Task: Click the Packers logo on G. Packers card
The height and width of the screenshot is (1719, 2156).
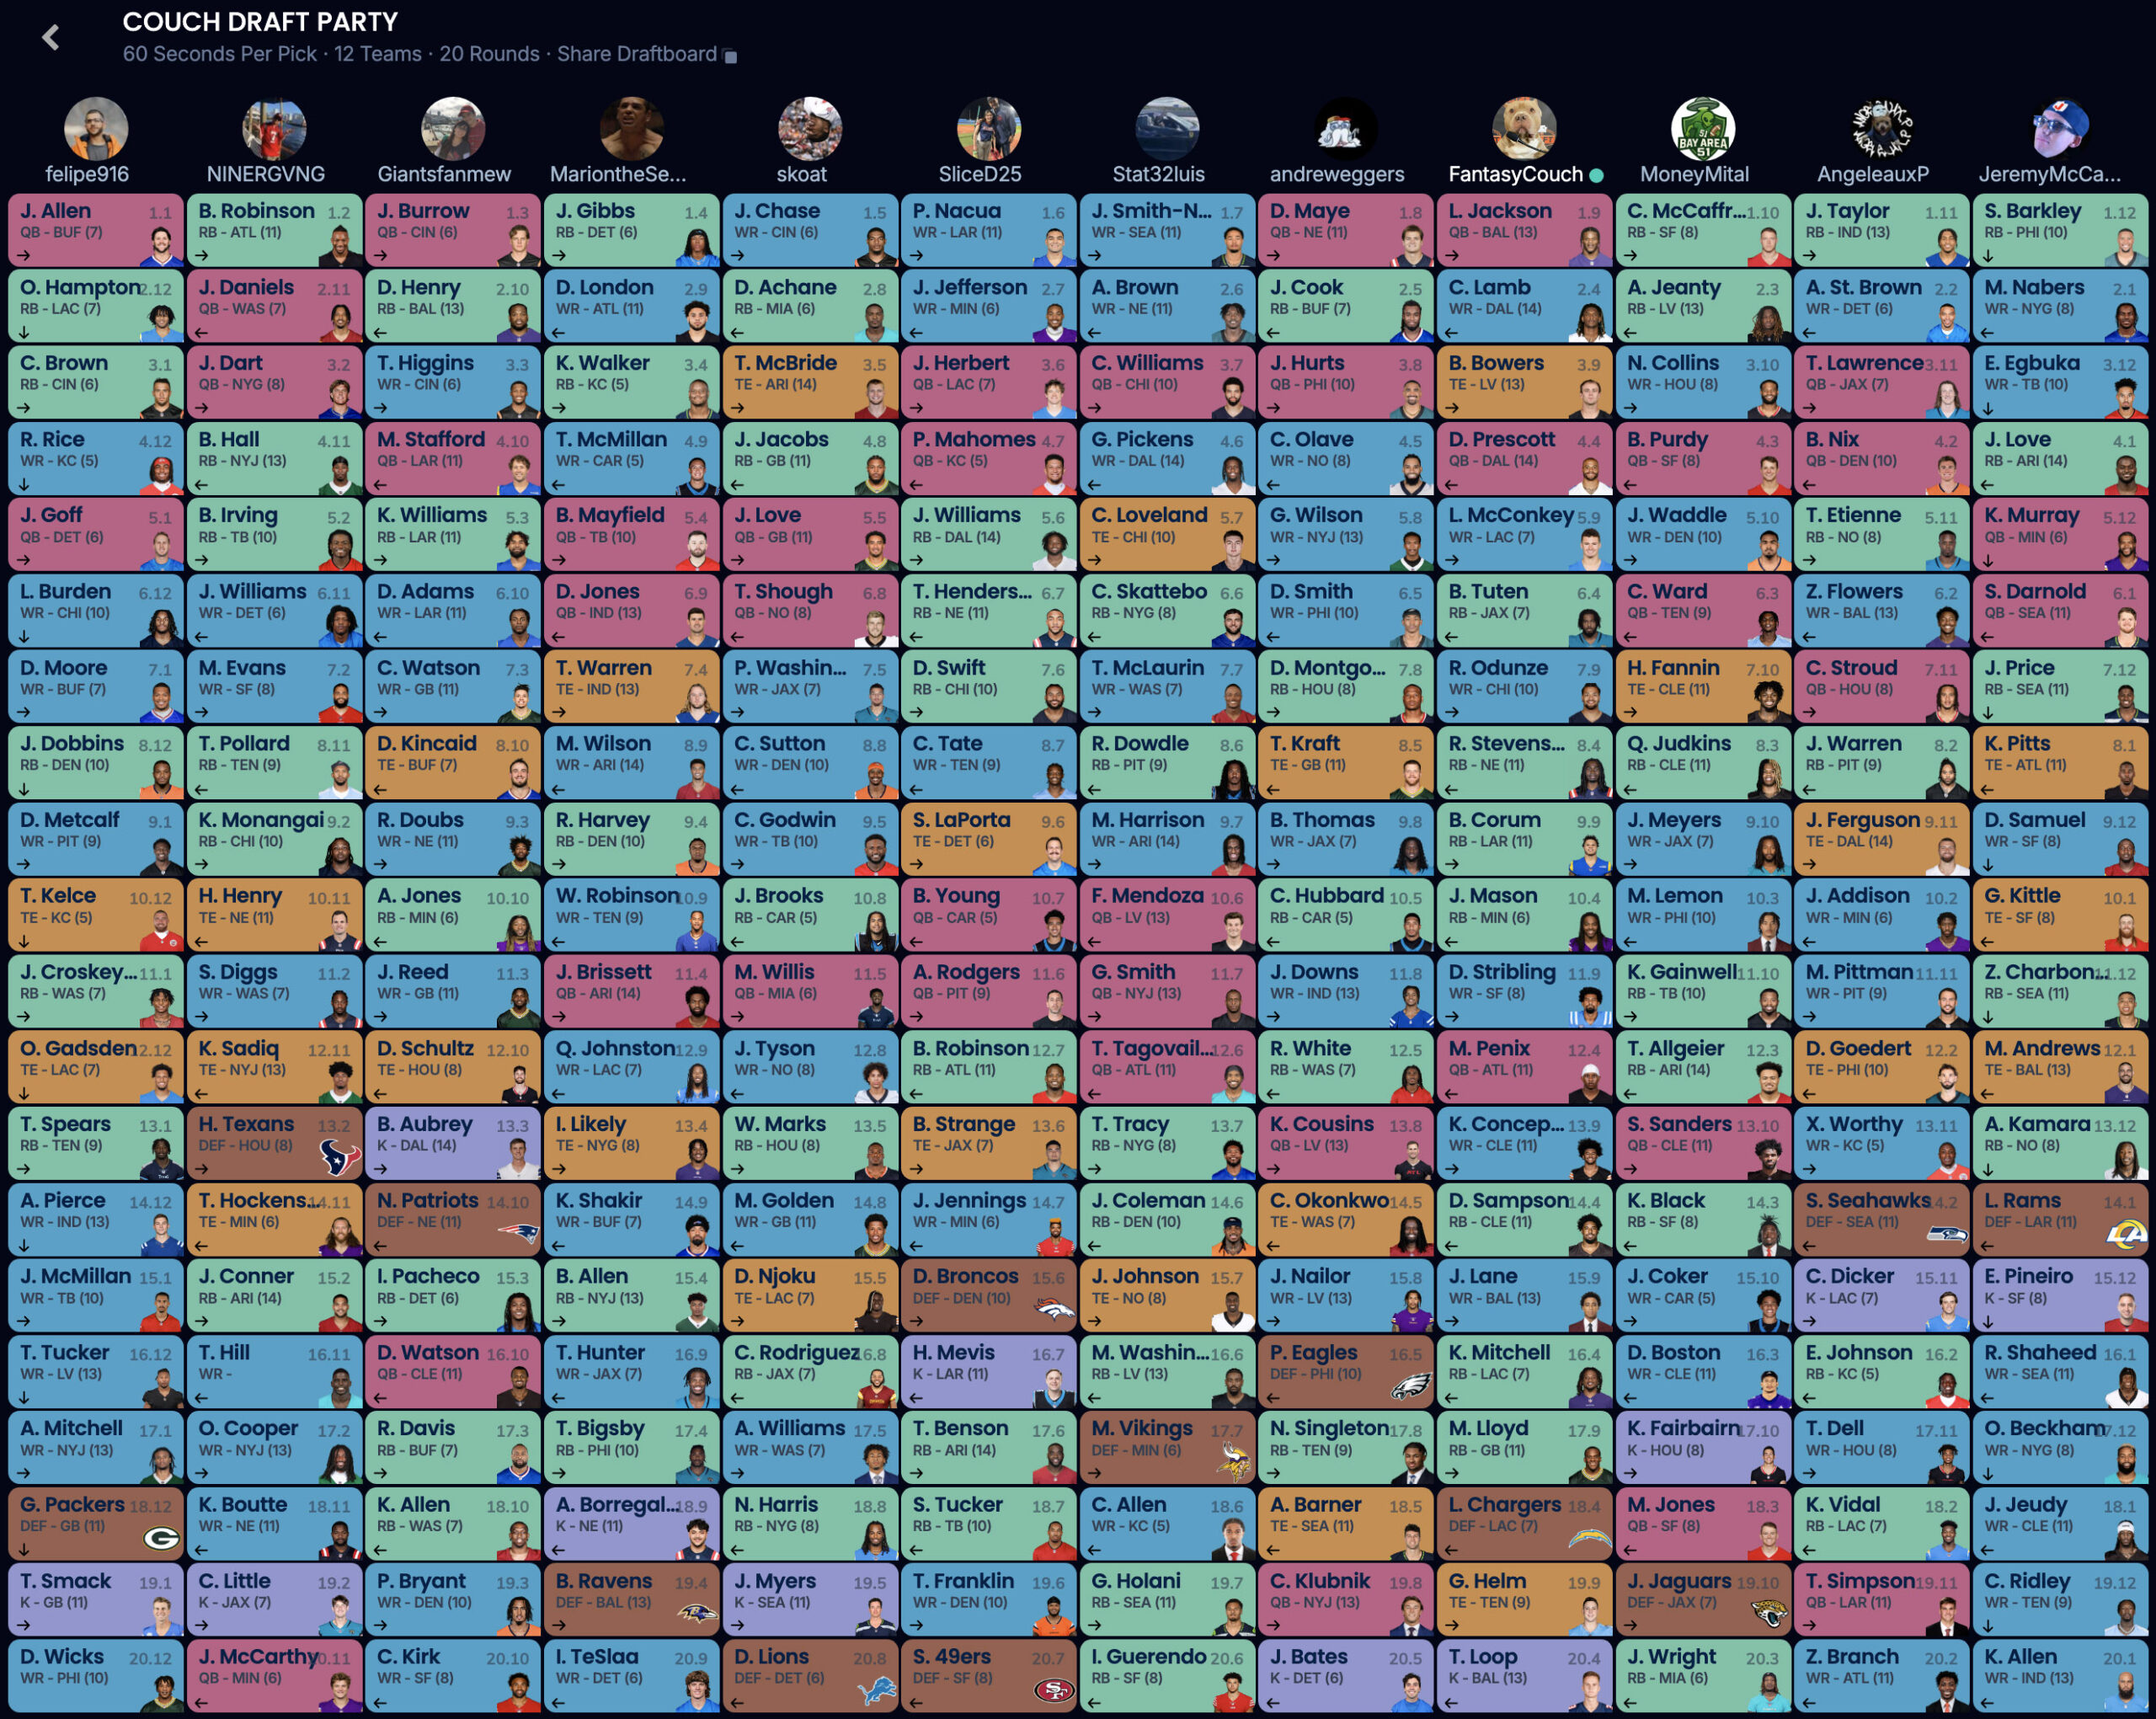Action: (161, 1538)
